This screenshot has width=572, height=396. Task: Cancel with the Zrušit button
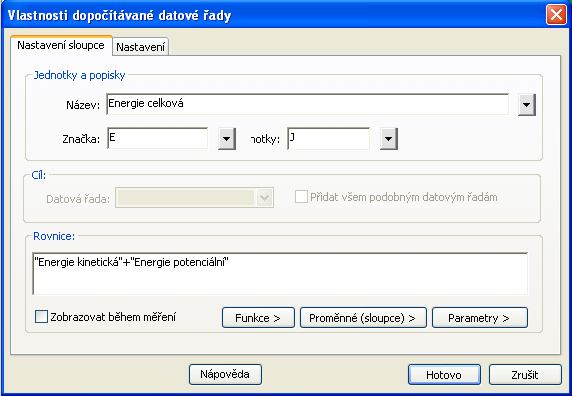[x=525, y=374]
